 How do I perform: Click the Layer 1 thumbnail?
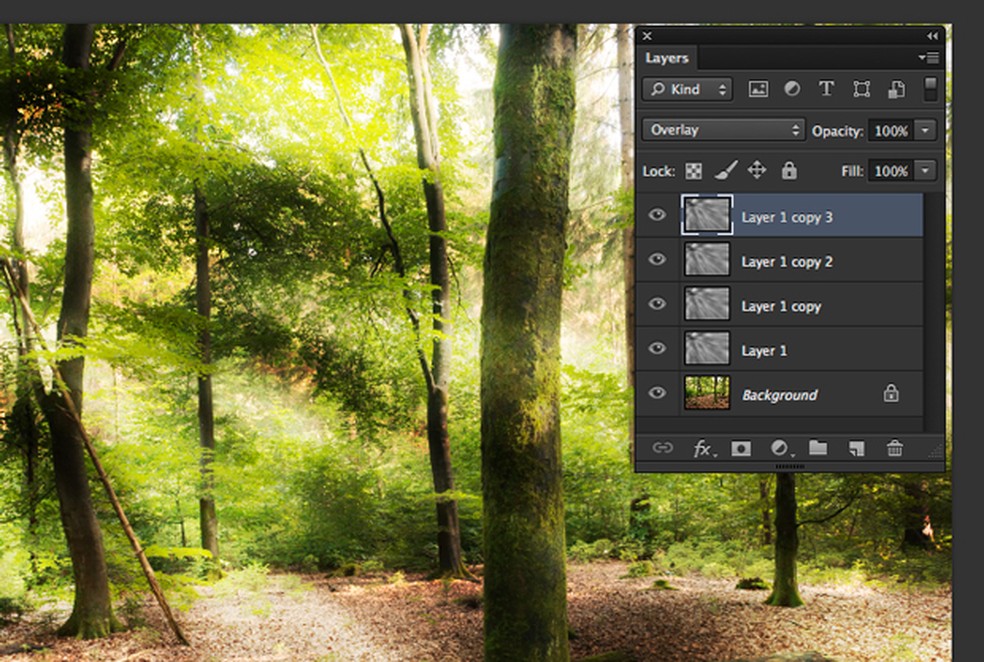tap(706, 349)
